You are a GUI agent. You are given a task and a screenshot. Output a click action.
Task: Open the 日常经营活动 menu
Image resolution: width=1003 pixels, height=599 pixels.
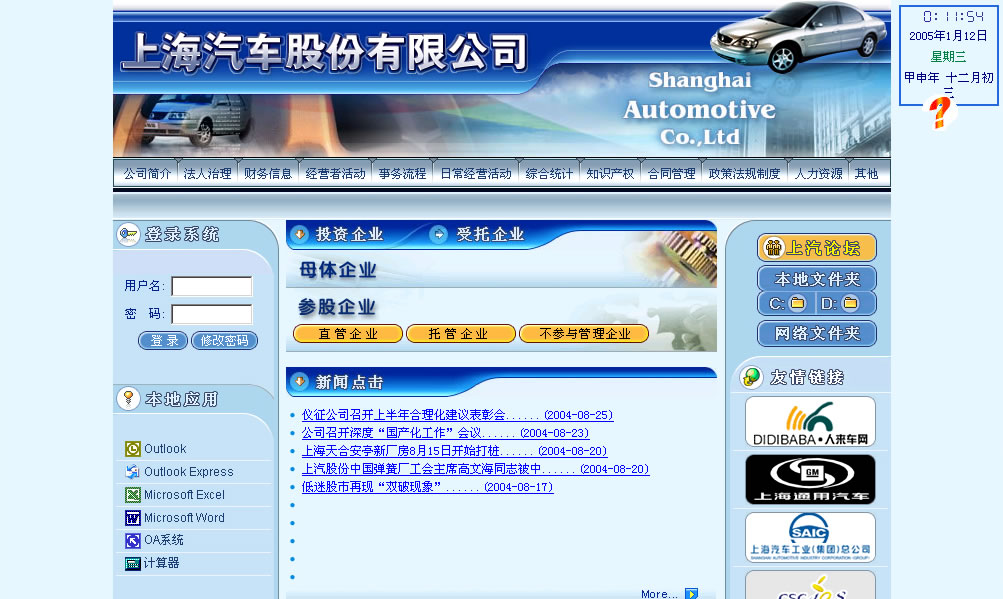476,173
